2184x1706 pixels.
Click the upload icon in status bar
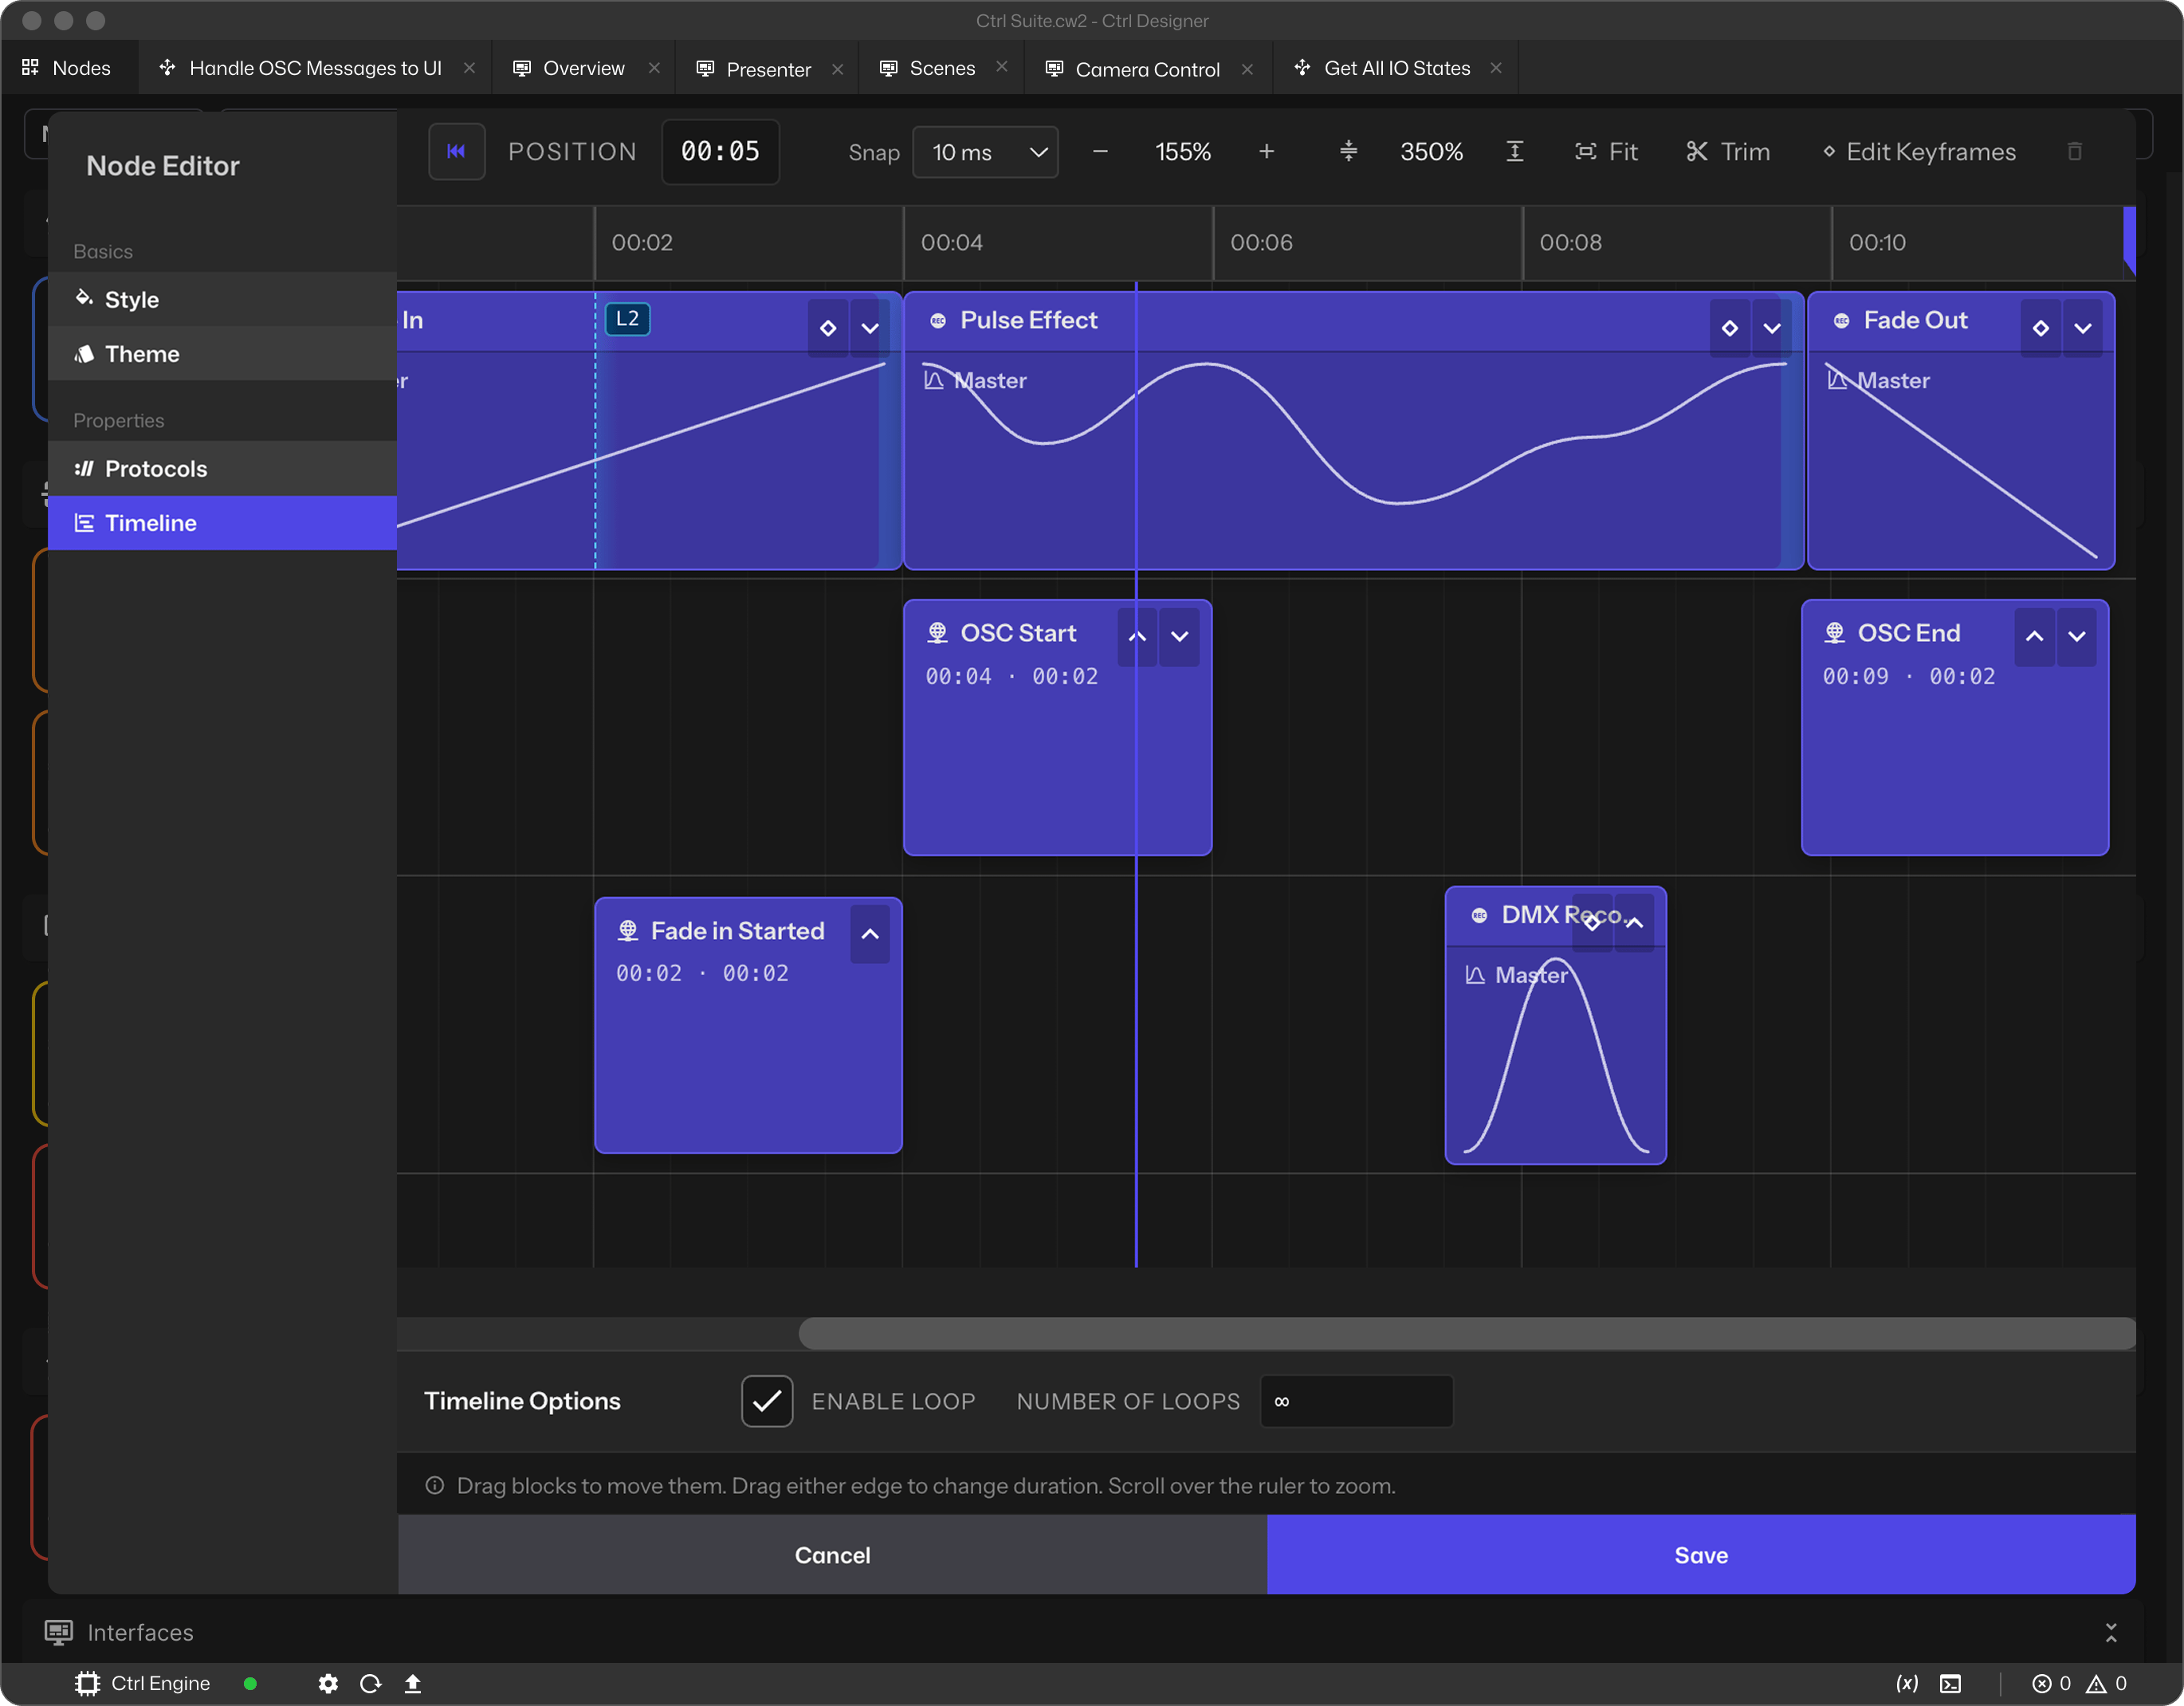pos(413,1684)
